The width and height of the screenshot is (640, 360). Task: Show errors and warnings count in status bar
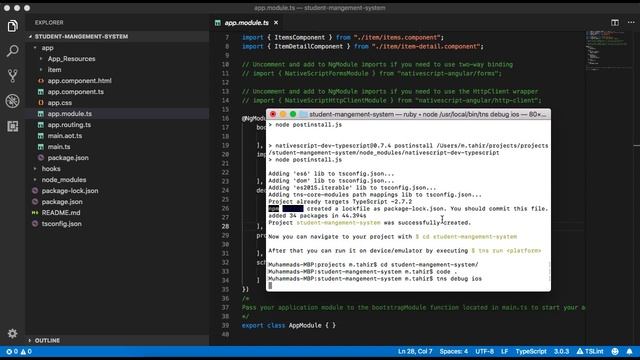(19, 351)
